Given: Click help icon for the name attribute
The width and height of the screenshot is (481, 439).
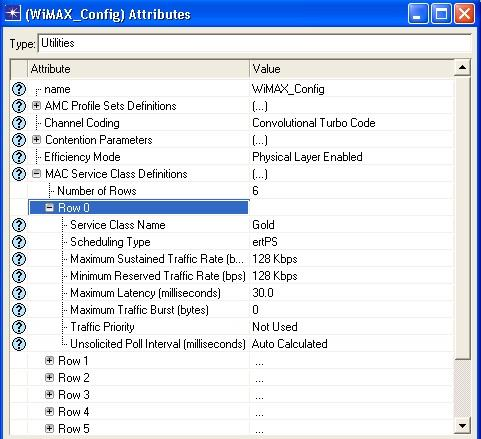Looking at the screenshot, I should coord(19,89).
